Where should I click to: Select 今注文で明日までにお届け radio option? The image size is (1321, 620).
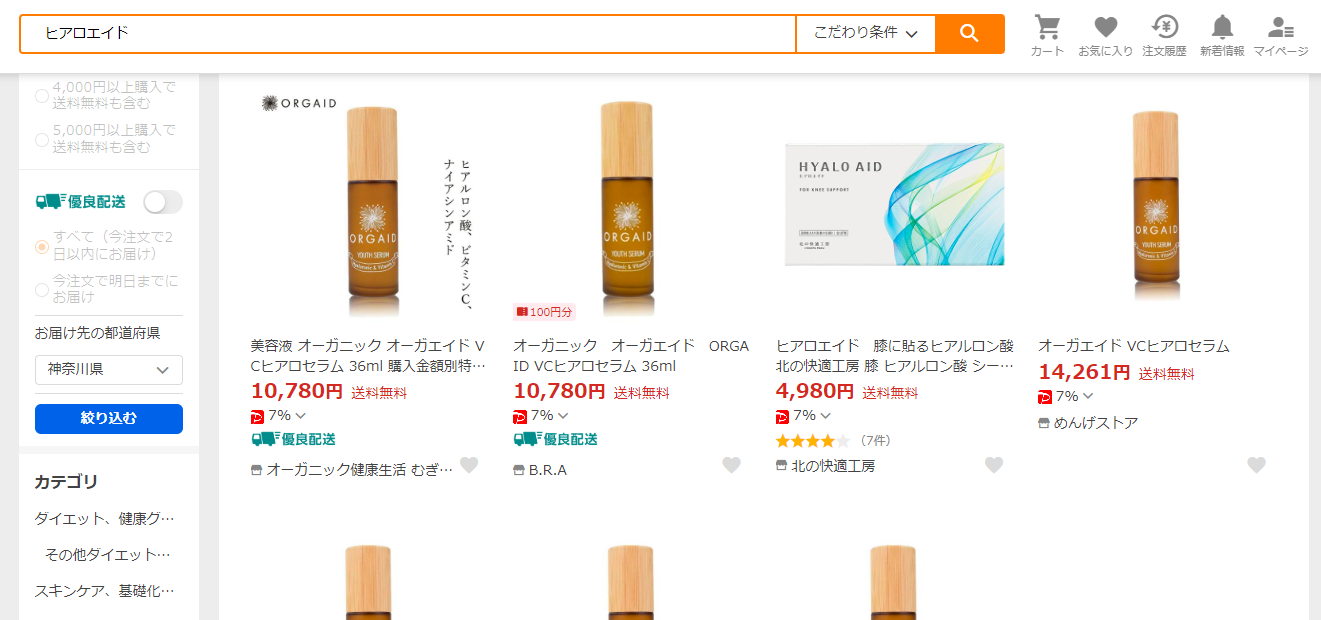coord(42,289)
